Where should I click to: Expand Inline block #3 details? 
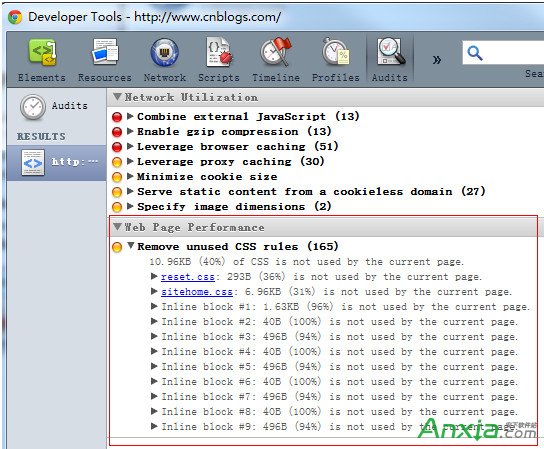pyautogui.click(x=154, y=336)
